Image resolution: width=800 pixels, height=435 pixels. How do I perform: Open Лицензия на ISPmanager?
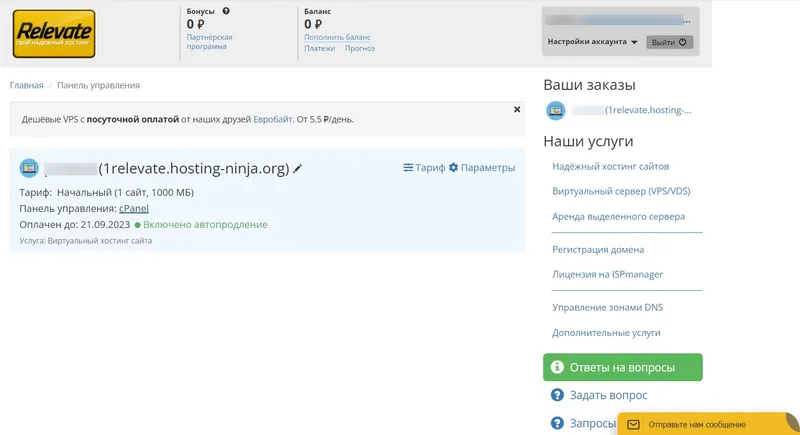607,274
